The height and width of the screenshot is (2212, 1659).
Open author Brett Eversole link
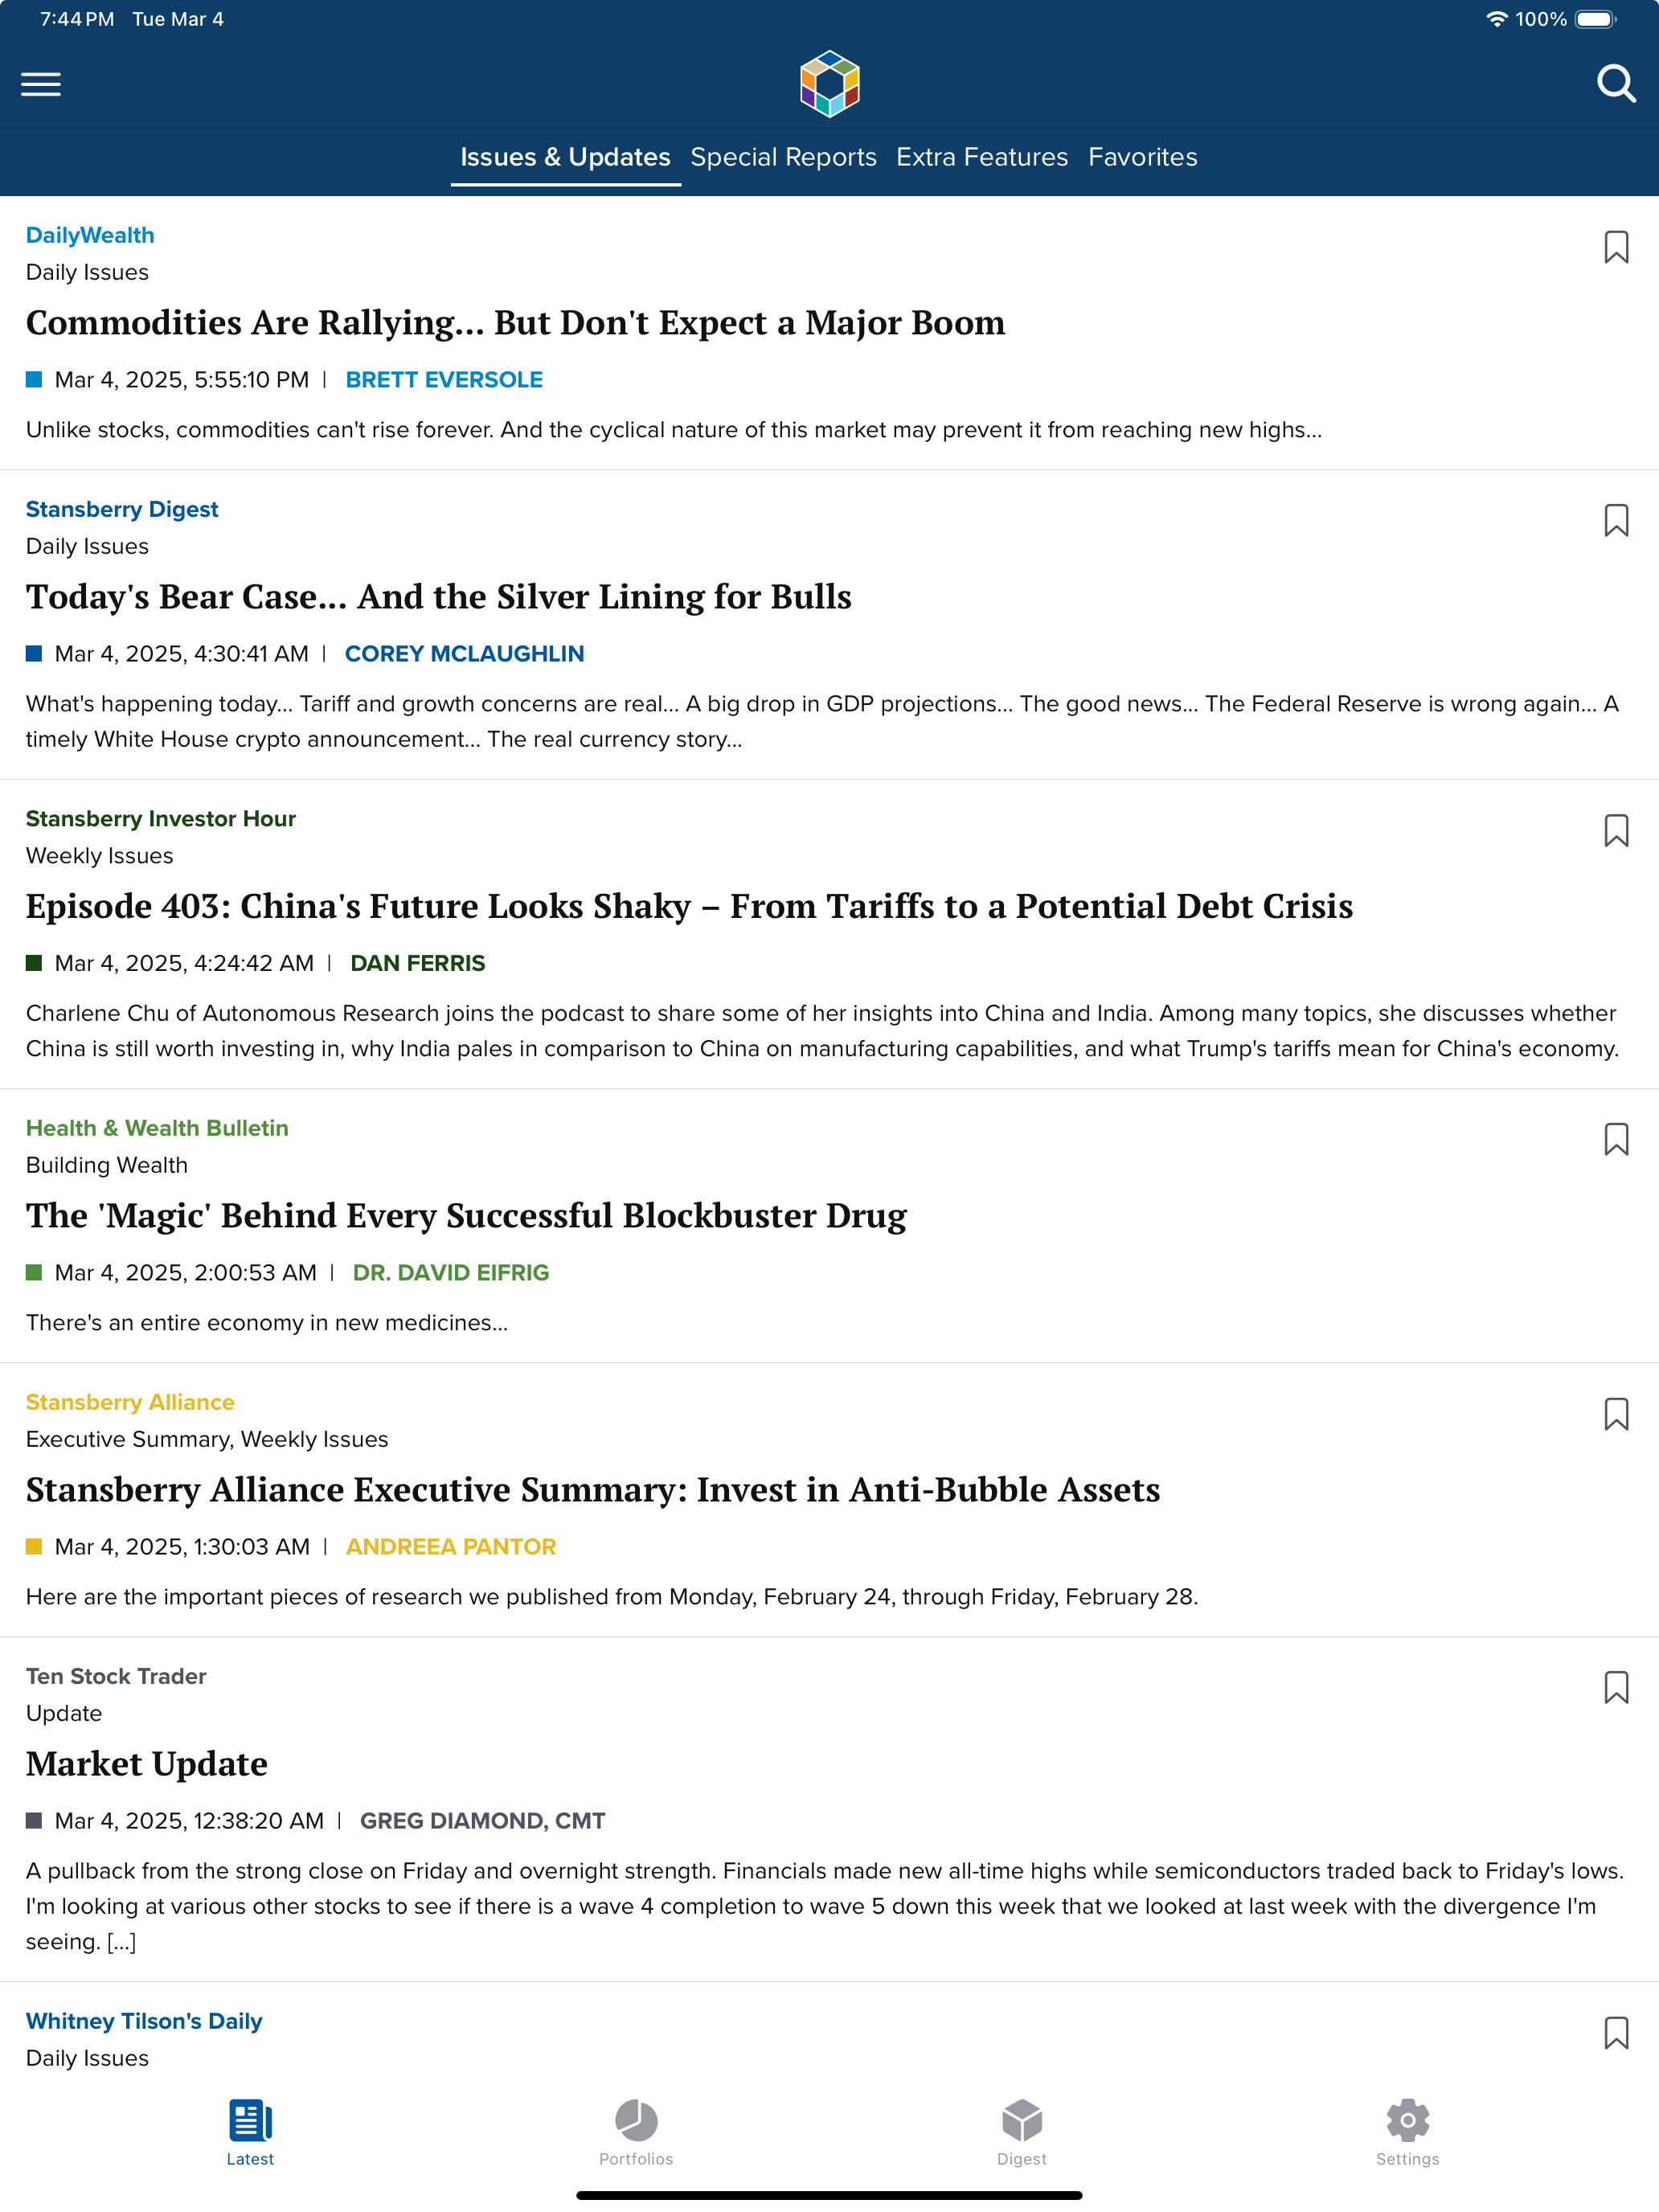click(444, 380)
